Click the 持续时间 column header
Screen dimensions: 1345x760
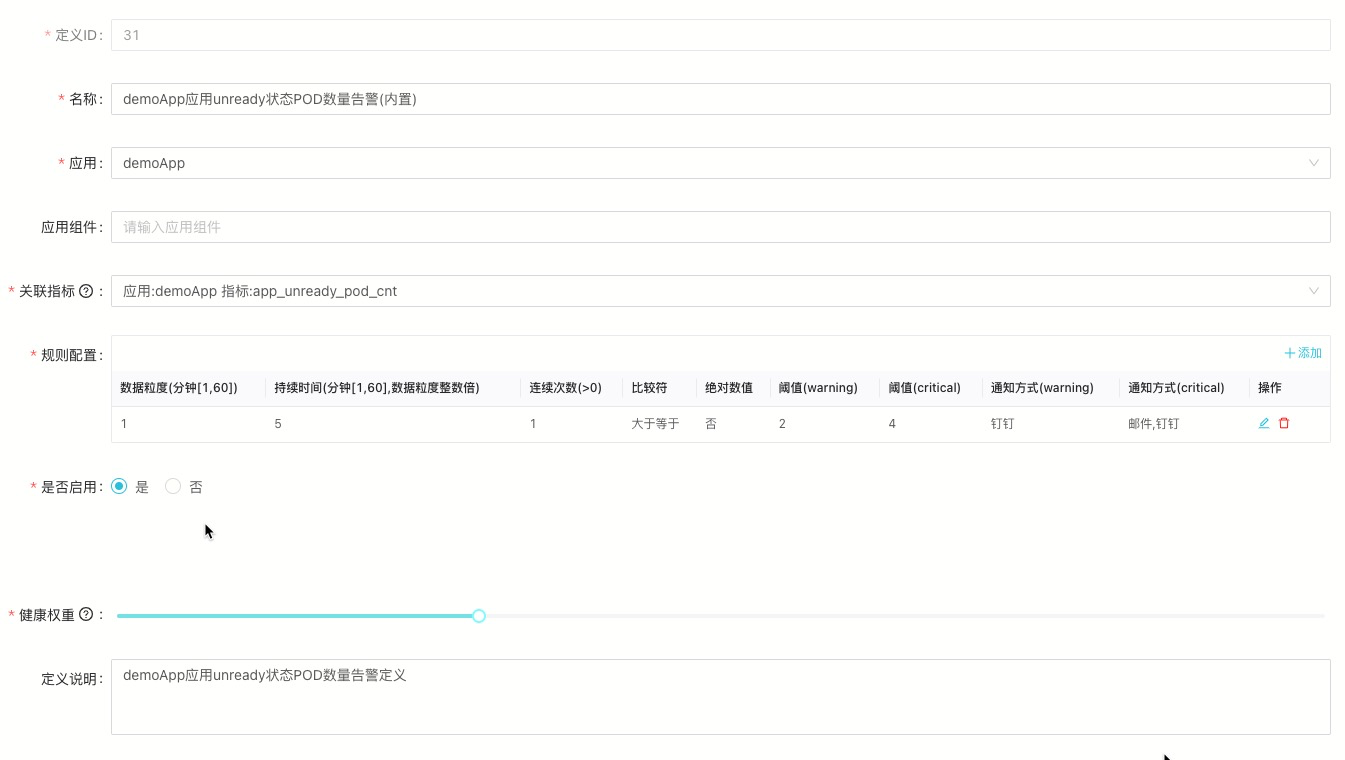click(x=376, y=388)
